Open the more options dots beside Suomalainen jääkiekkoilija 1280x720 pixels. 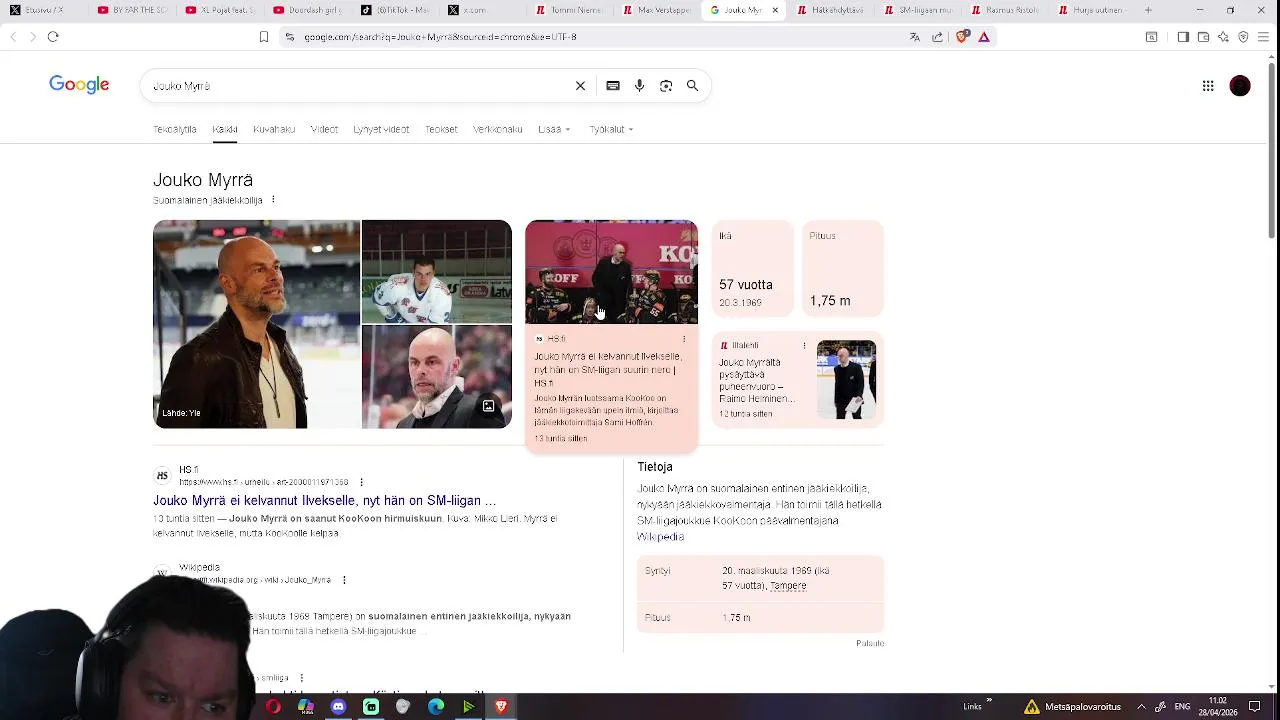273,200
